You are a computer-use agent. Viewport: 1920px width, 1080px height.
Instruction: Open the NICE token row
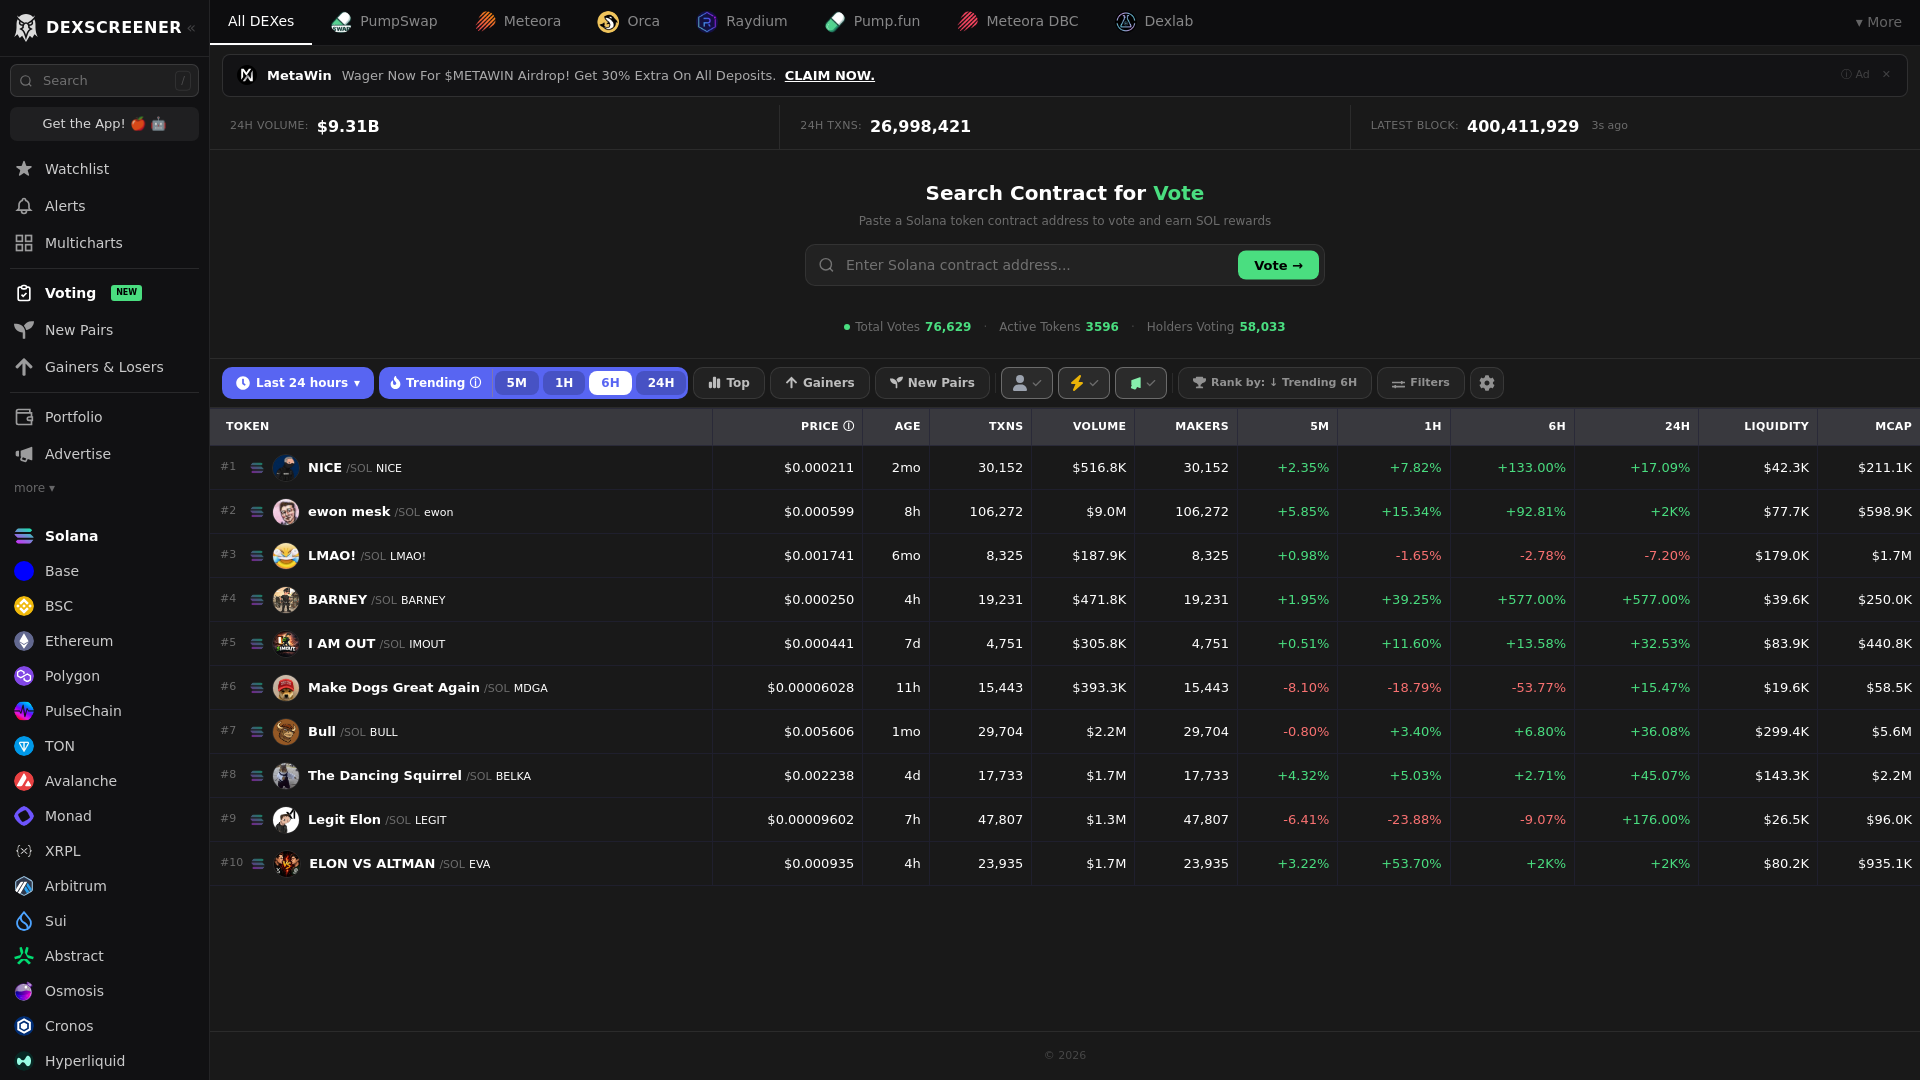click(1064, 468)
